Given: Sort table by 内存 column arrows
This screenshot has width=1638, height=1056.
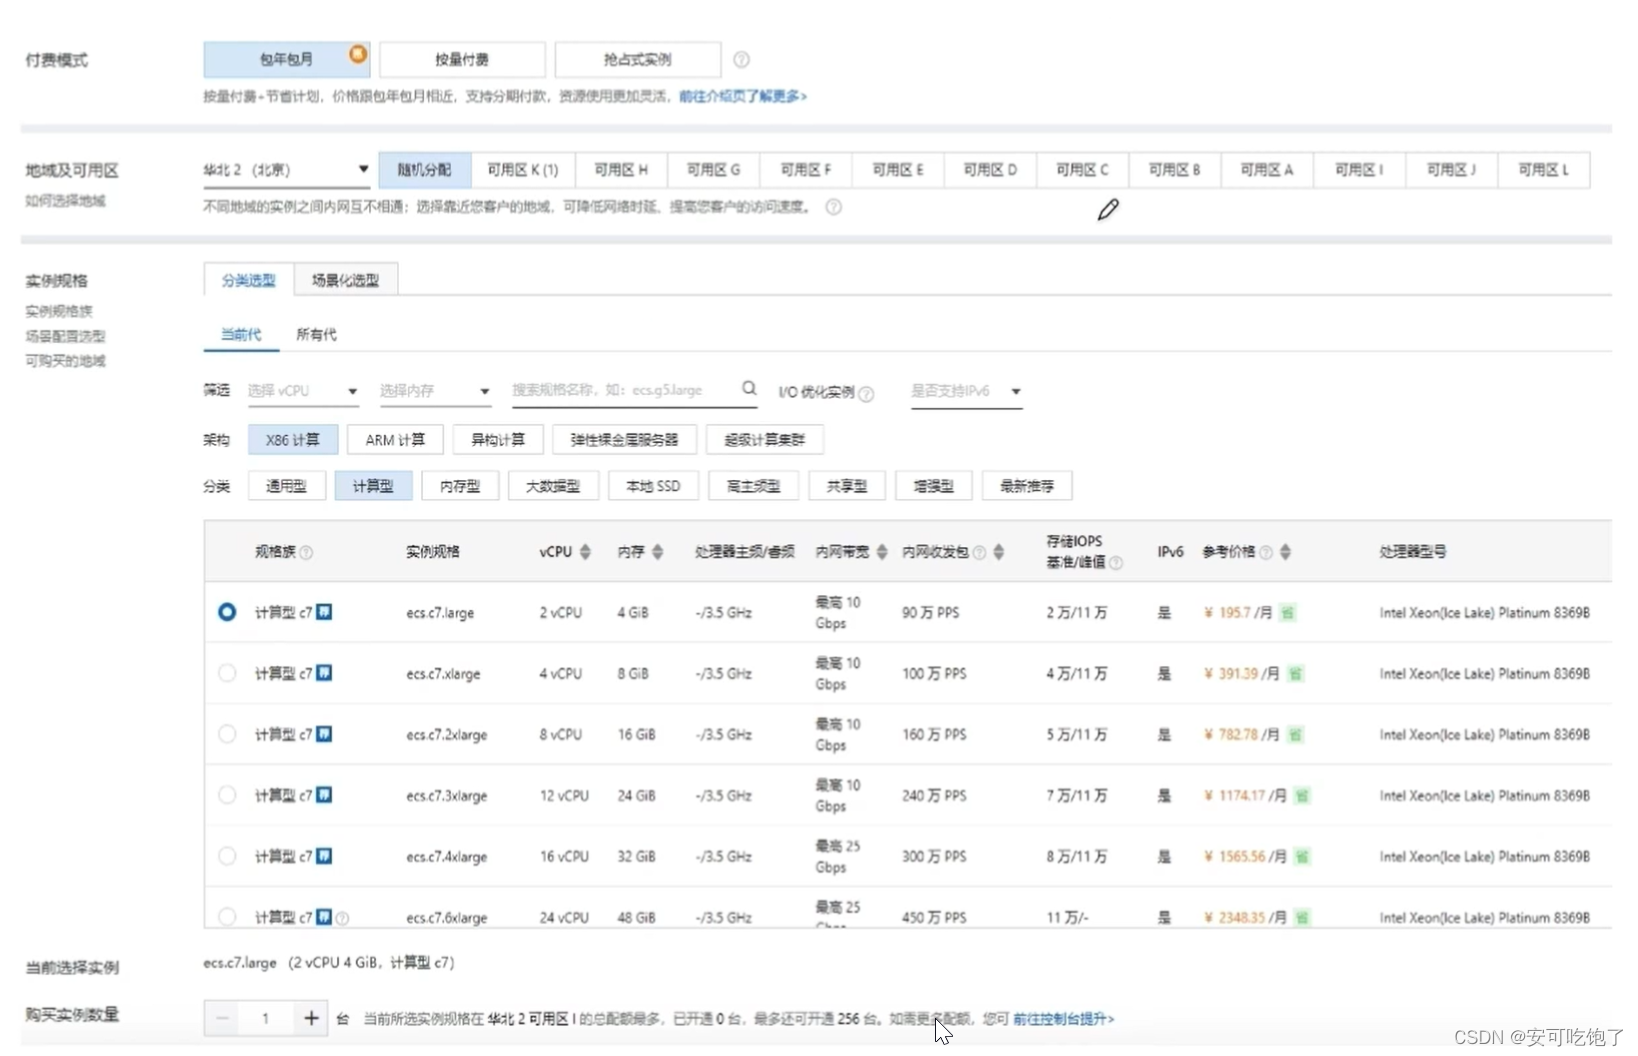Looking at the screenshot, I should click(657, 552).
